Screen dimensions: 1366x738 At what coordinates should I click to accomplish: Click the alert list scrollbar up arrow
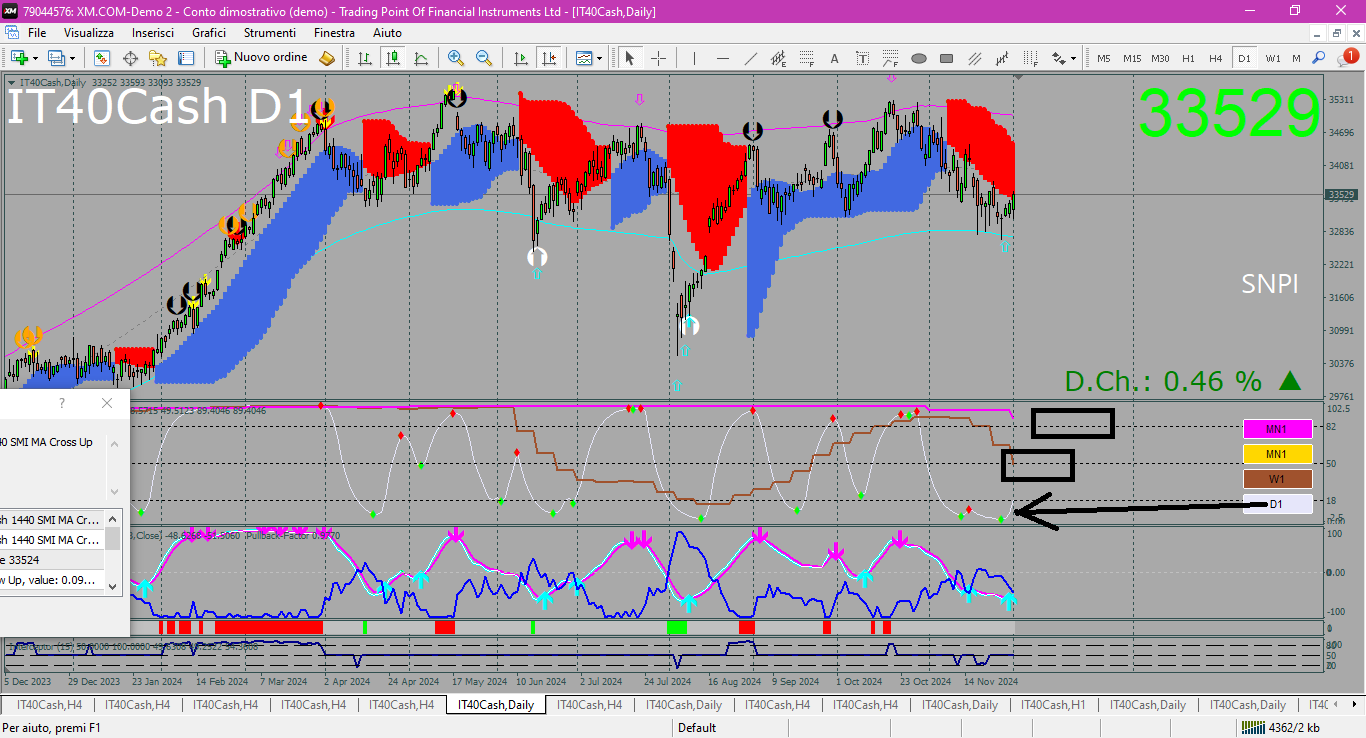point(113,519)
